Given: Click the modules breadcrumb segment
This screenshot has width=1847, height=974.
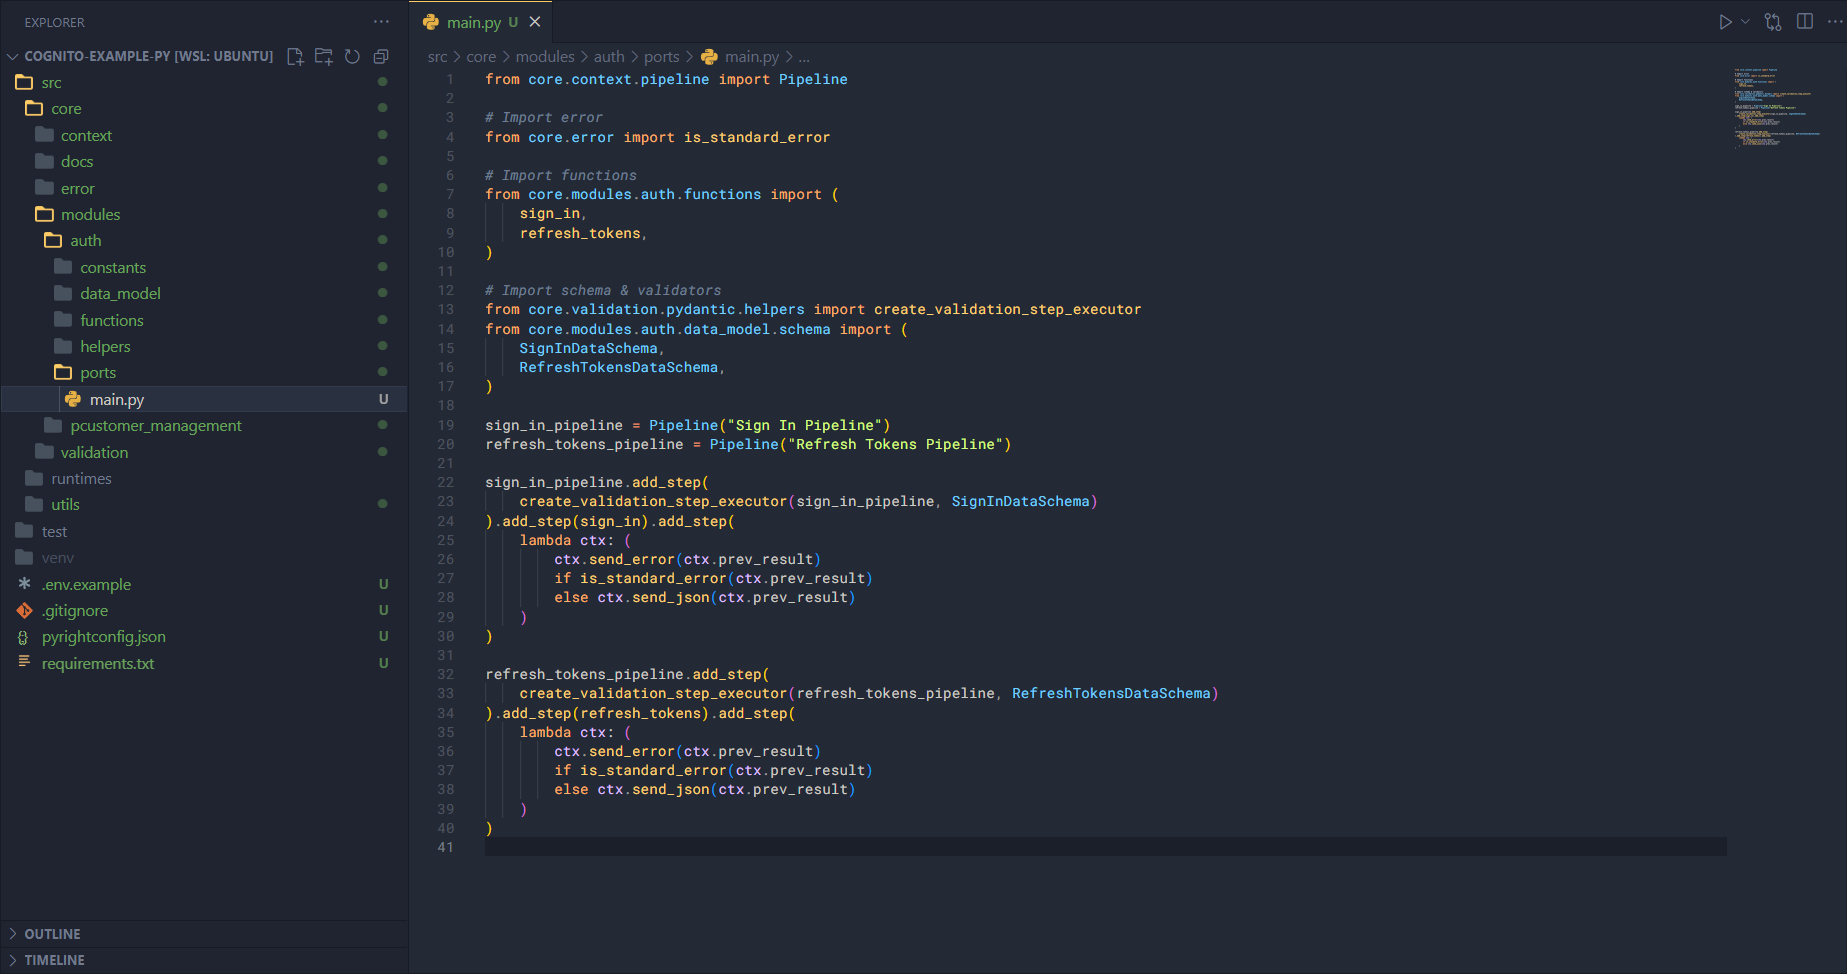Looking at the screenshot, I should tap(545, 57).
